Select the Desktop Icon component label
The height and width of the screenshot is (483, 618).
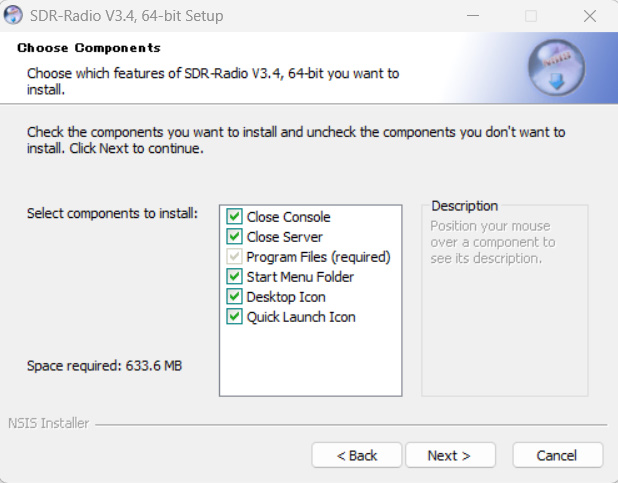click(286, 297)
